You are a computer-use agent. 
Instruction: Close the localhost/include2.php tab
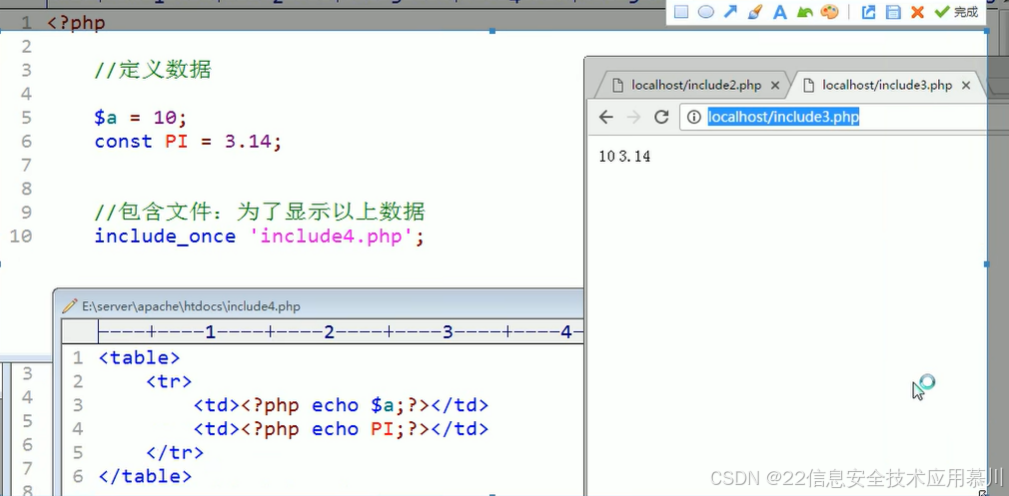pos(775,86)
